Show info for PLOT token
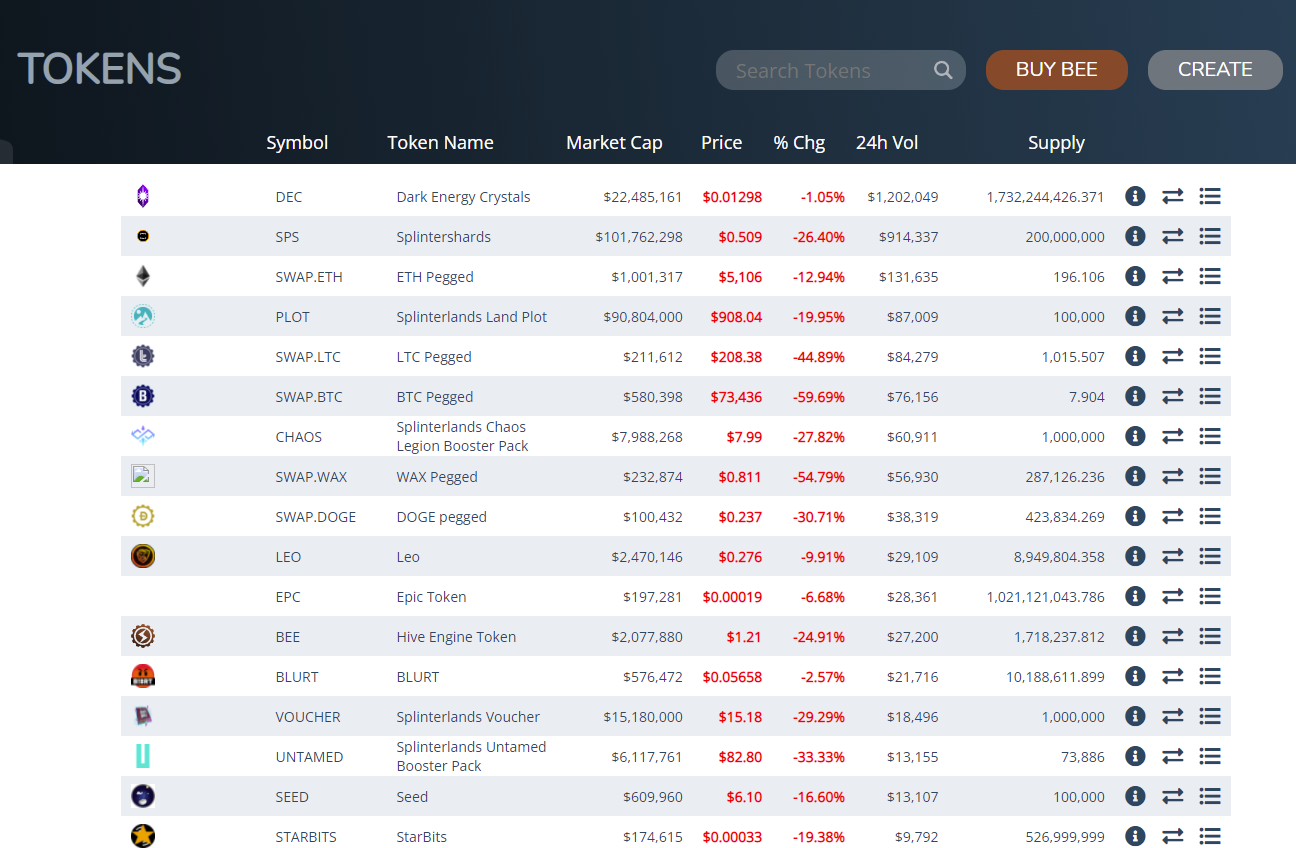 1135,316
